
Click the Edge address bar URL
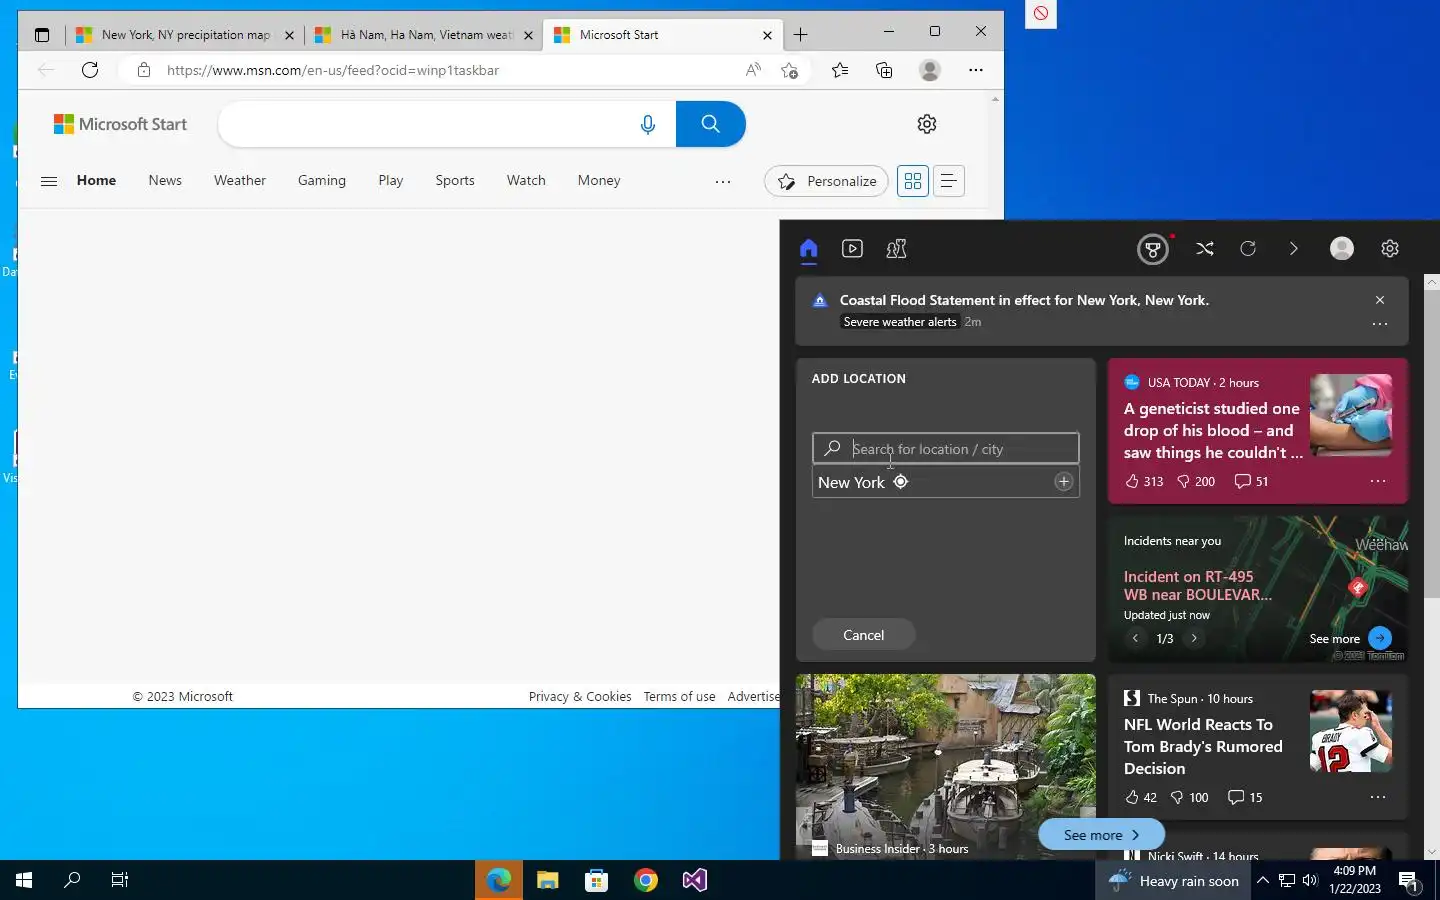[333, 70]
